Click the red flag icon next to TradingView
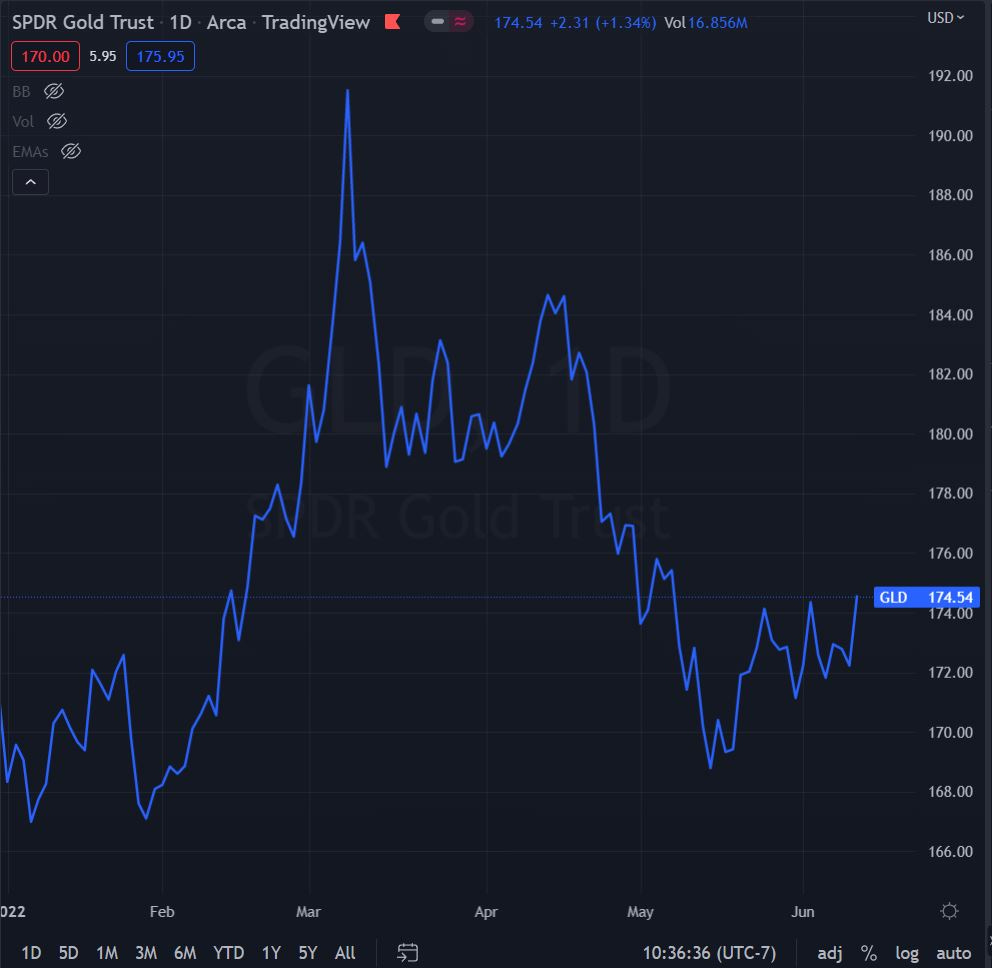This screenshot has width=992, height=968. [x=392, y=22]
